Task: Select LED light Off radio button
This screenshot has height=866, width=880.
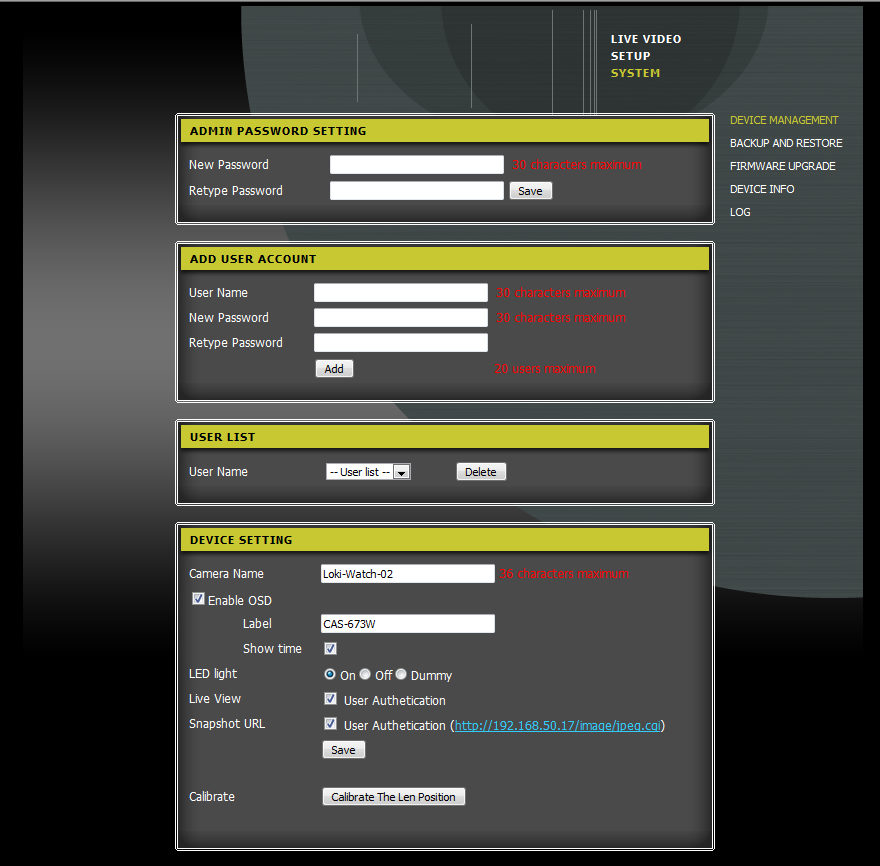Action: [x=365, y=675]
